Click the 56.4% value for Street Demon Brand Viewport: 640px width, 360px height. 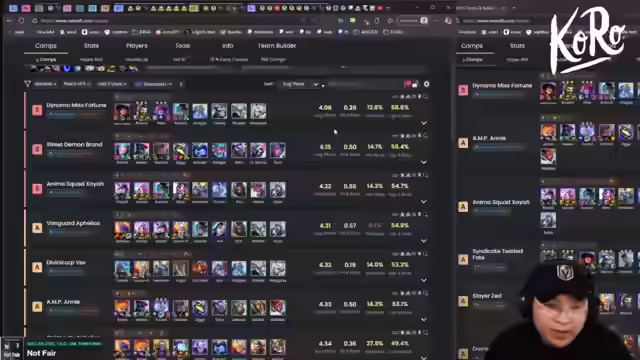(400, 147)
